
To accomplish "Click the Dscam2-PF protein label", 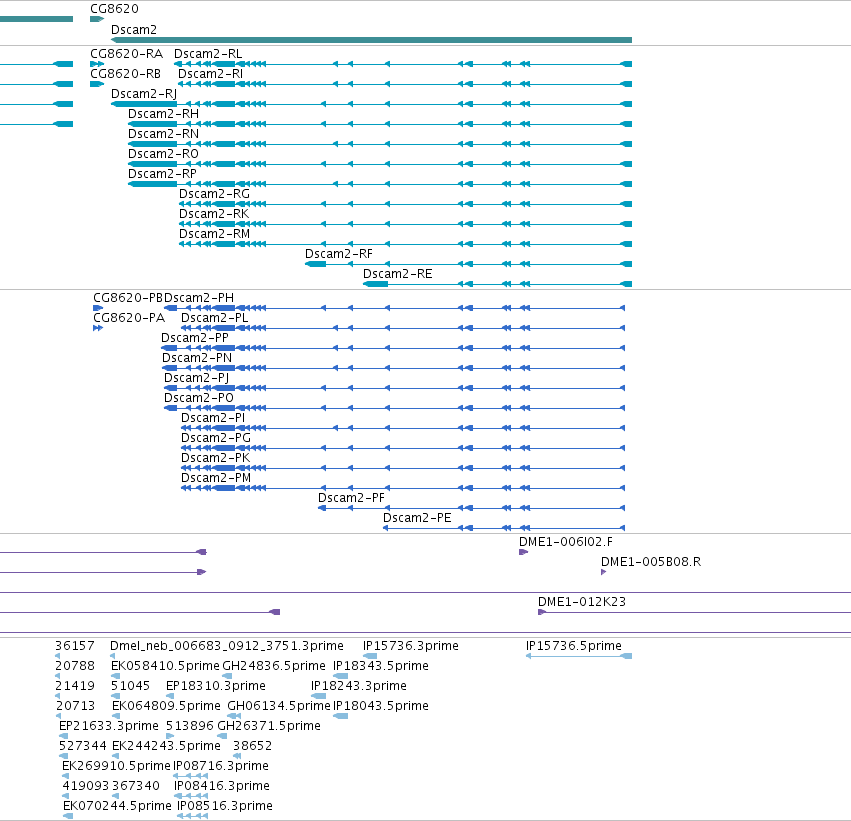I will 351,498.
